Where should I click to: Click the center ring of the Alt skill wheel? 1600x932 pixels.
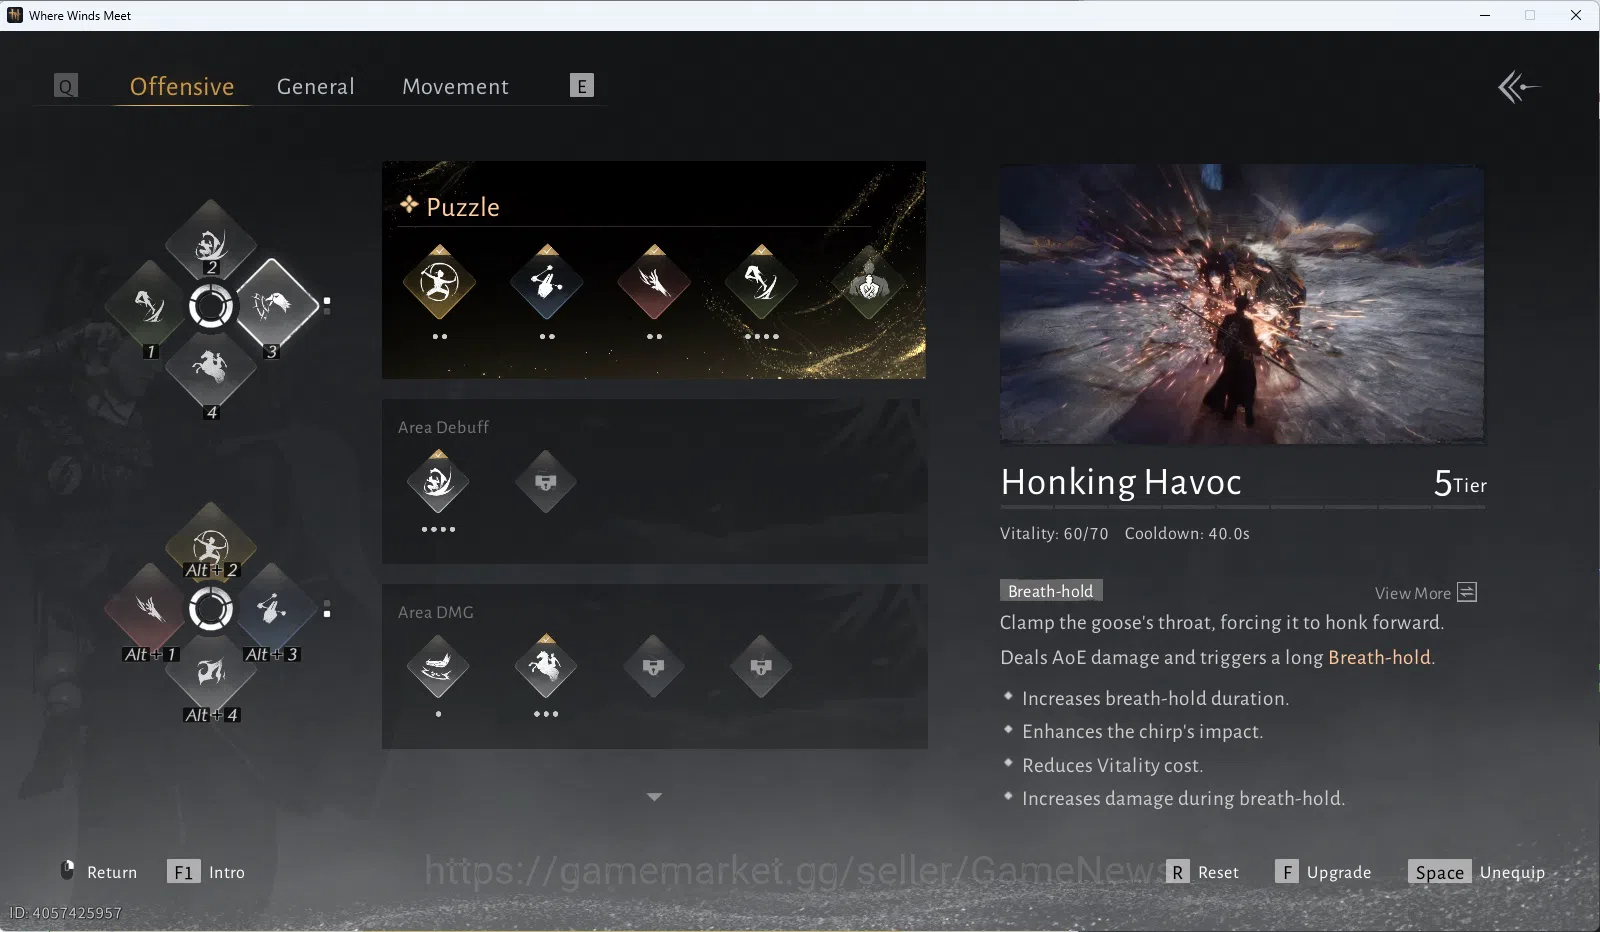tap(210, 609)
